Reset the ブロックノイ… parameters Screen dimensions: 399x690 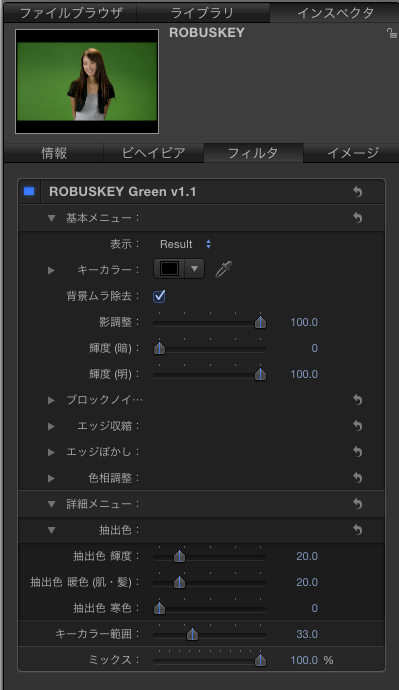pos(358,400)
